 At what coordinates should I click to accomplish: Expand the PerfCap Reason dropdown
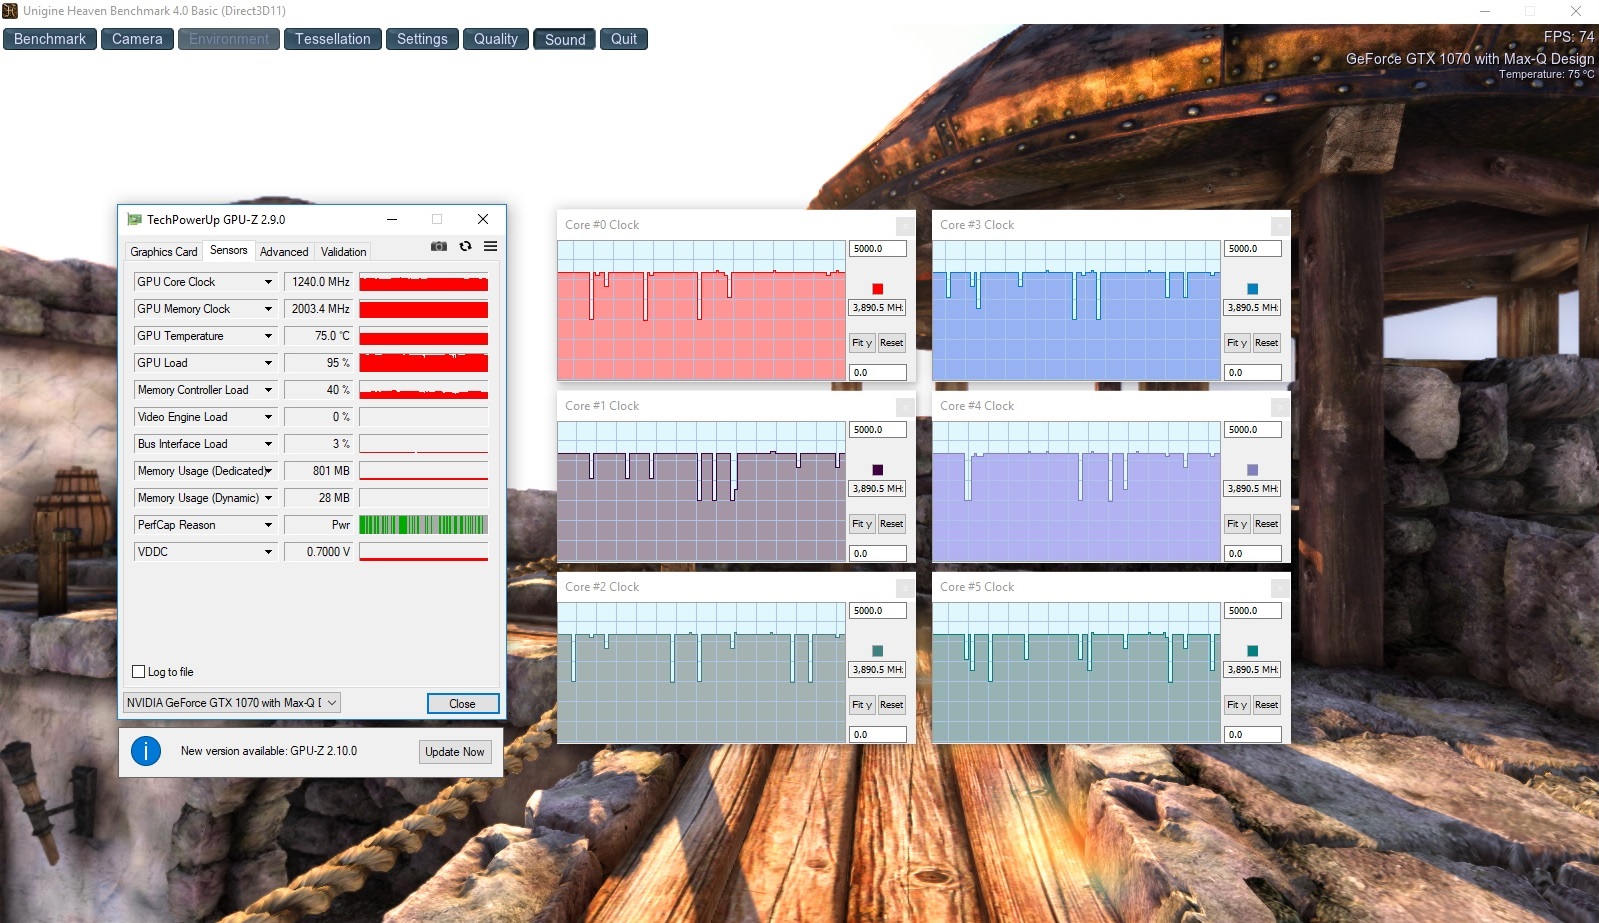(x=268, y=525)
